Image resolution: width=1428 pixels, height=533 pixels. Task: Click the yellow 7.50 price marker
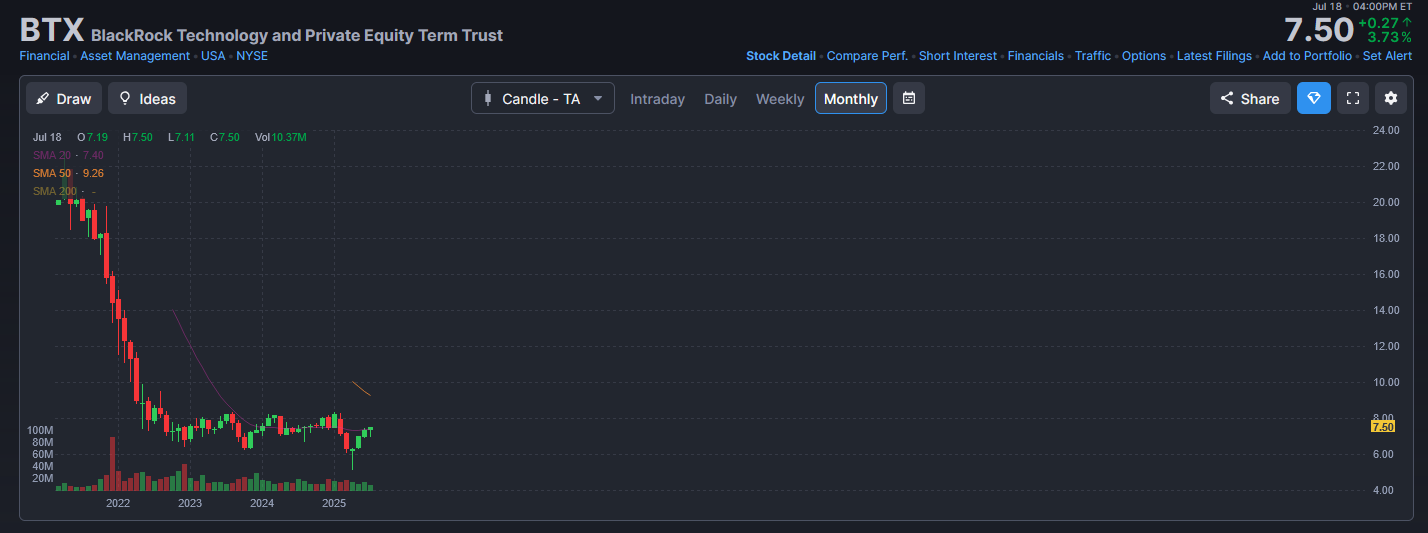pyautogui.click(x=1383, y=427)
